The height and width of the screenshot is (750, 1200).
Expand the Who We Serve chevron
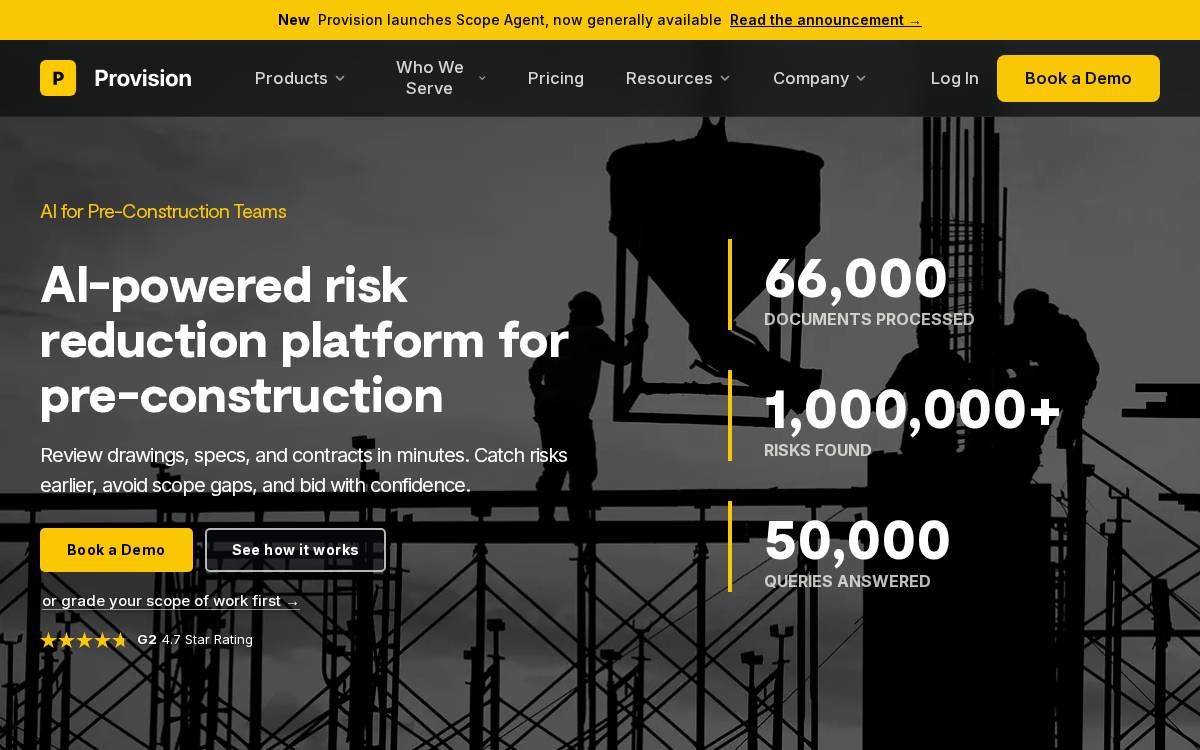coord(482,78)
